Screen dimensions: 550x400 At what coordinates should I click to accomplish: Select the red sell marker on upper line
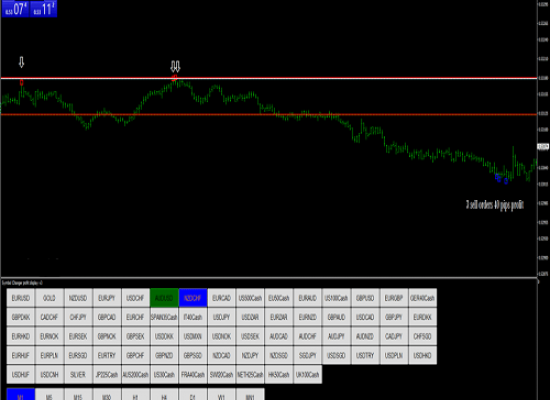[x=174, y=78]
